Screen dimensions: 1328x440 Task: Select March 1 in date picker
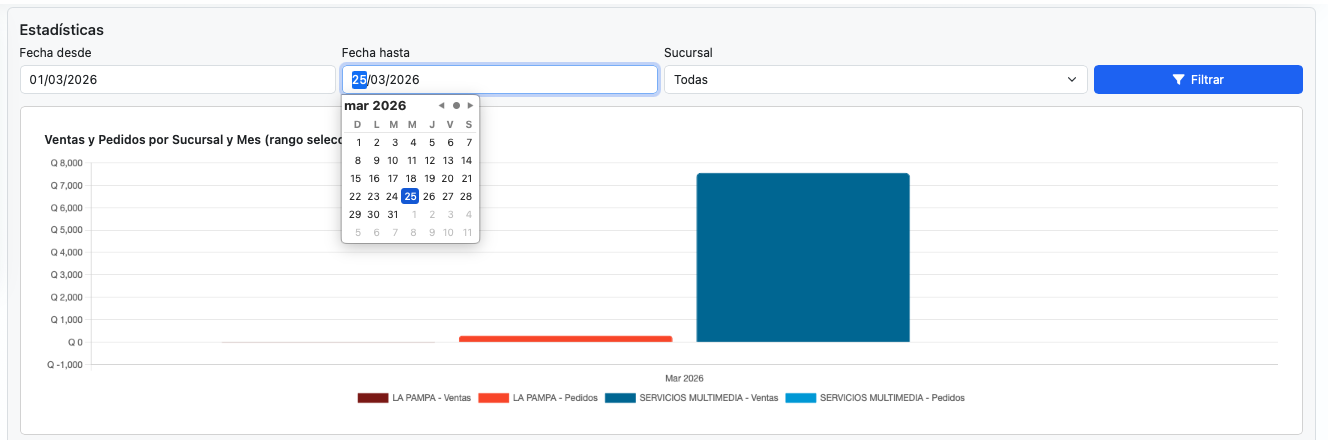(x=359, y=142)
